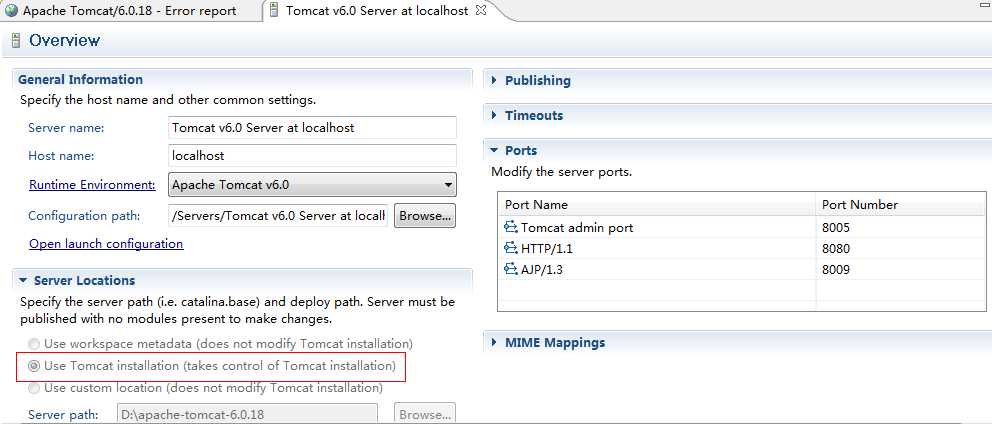Click Browse next to Server path
This screenshot has width=992, height=424.
coord(425,415)
